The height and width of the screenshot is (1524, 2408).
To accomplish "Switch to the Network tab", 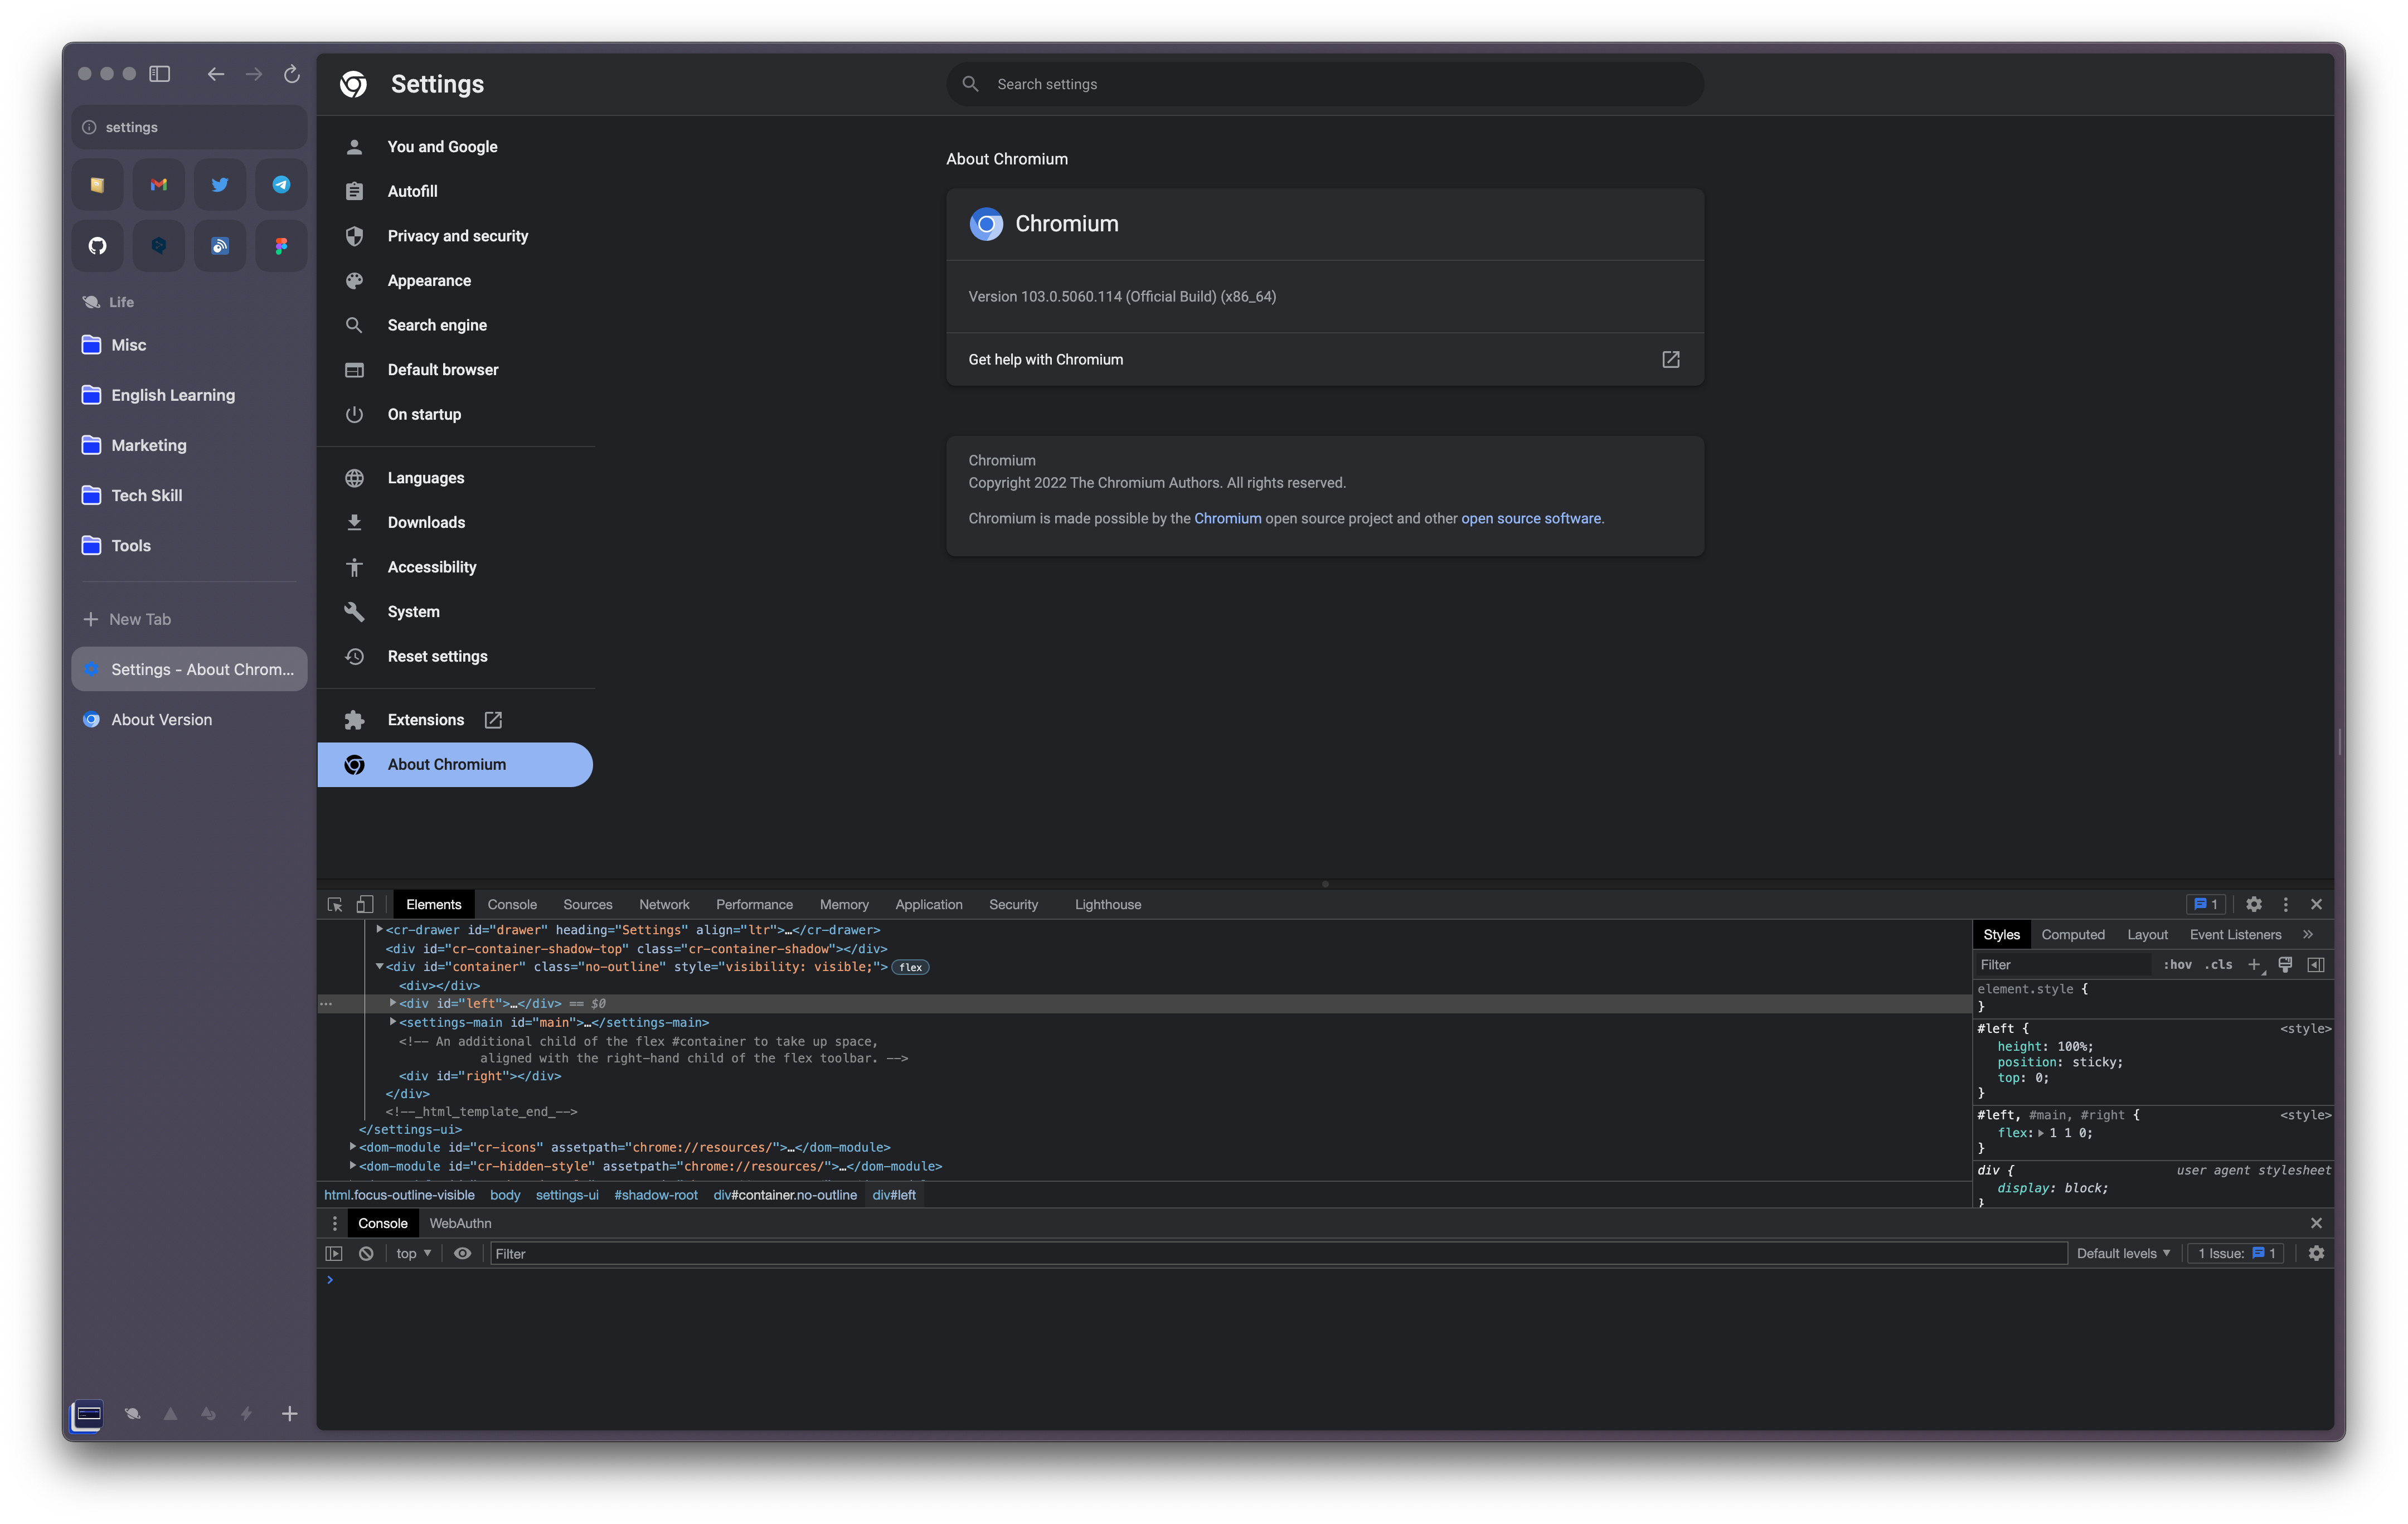I will pos(664,904).
